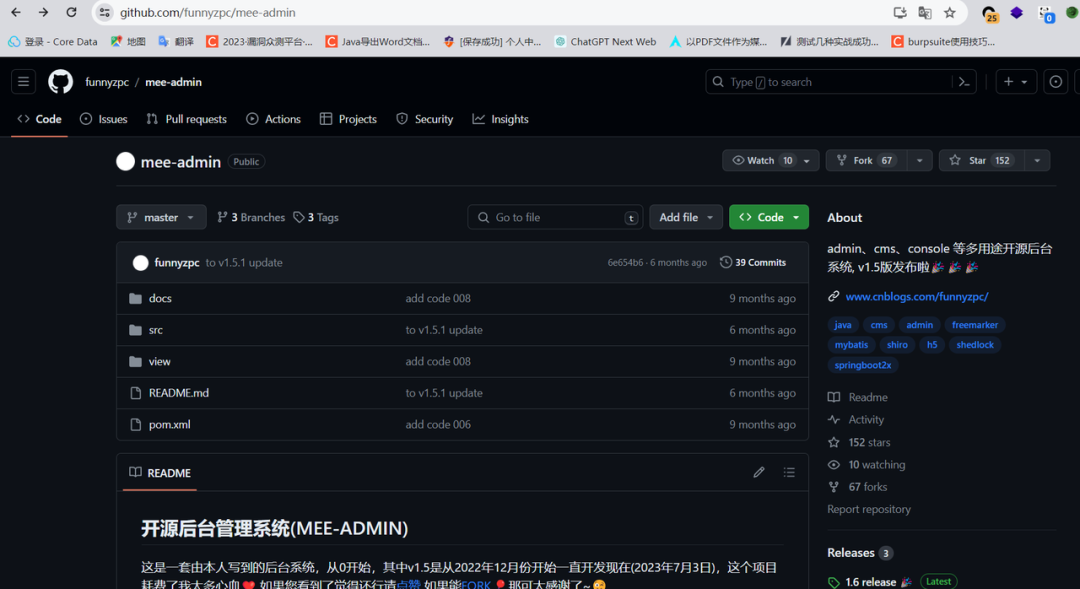Screen dimensions: 1080x589
Task: Open the ChatGPT Next Web bookmark
Action: pos(605,41)
